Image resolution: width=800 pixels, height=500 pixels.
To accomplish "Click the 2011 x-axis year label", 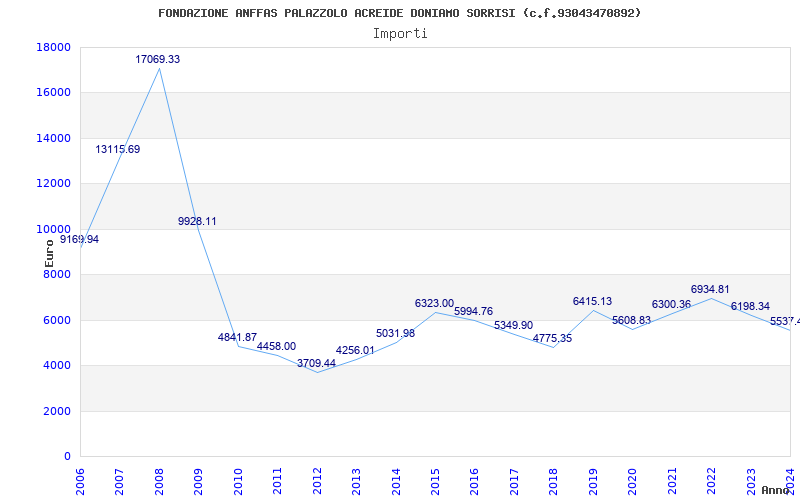I will [x=278, y=481].
